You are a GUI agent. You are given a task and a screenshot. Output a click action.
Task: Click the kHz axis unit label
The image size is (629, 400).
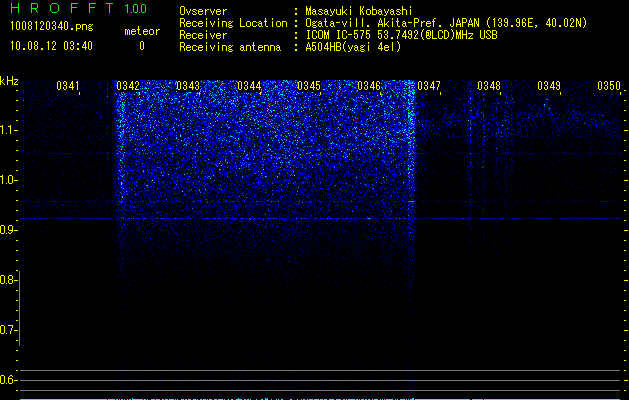pos(9,81)
